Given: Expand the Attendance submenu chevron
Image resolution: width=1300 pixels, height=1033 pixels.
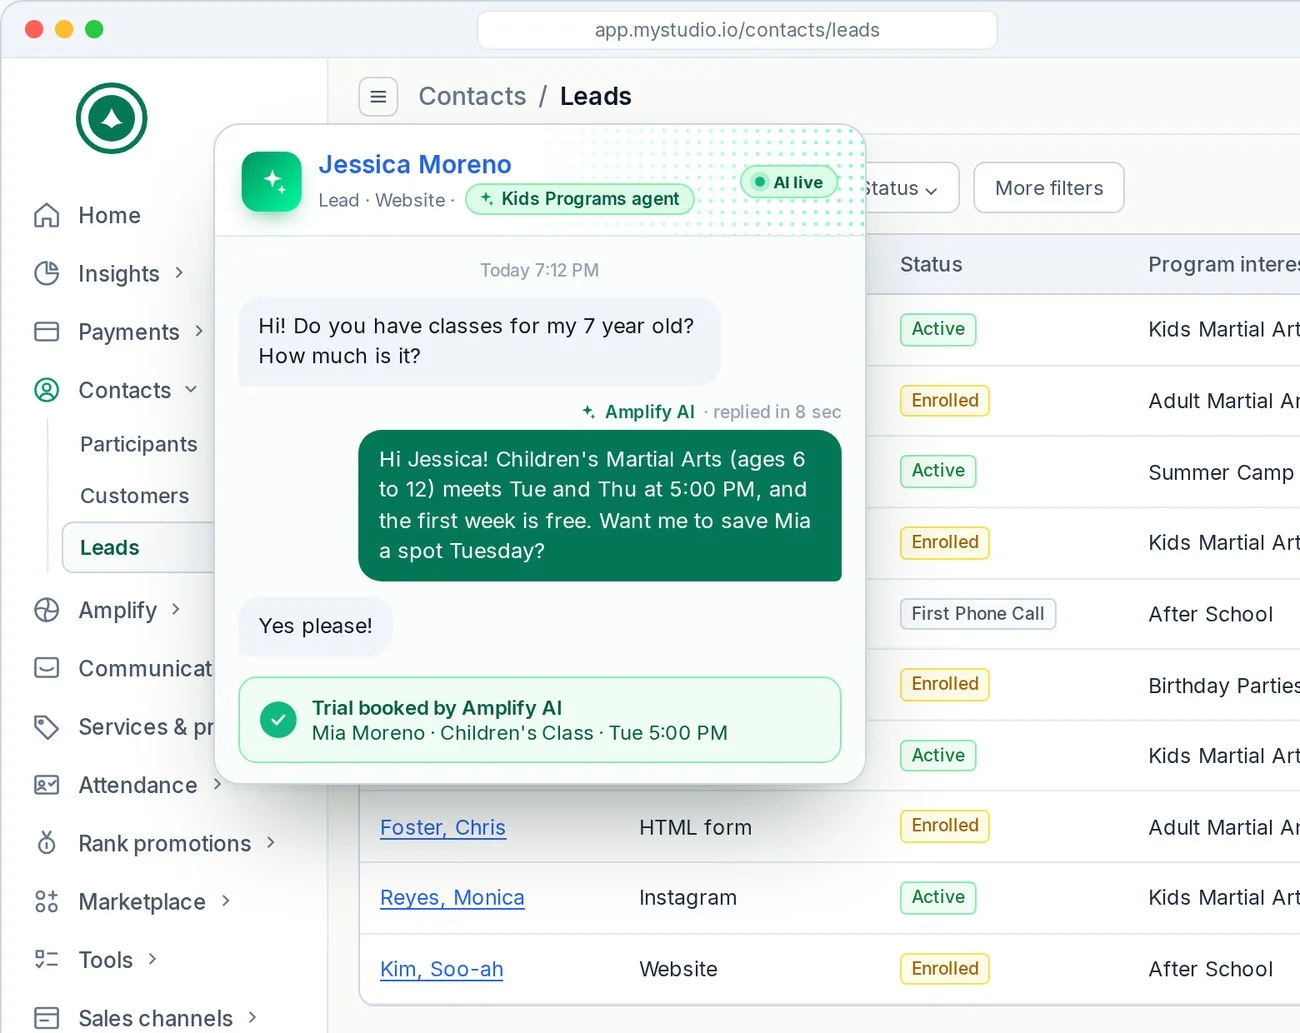Looking at the screenshot, I should click(217, 784).
